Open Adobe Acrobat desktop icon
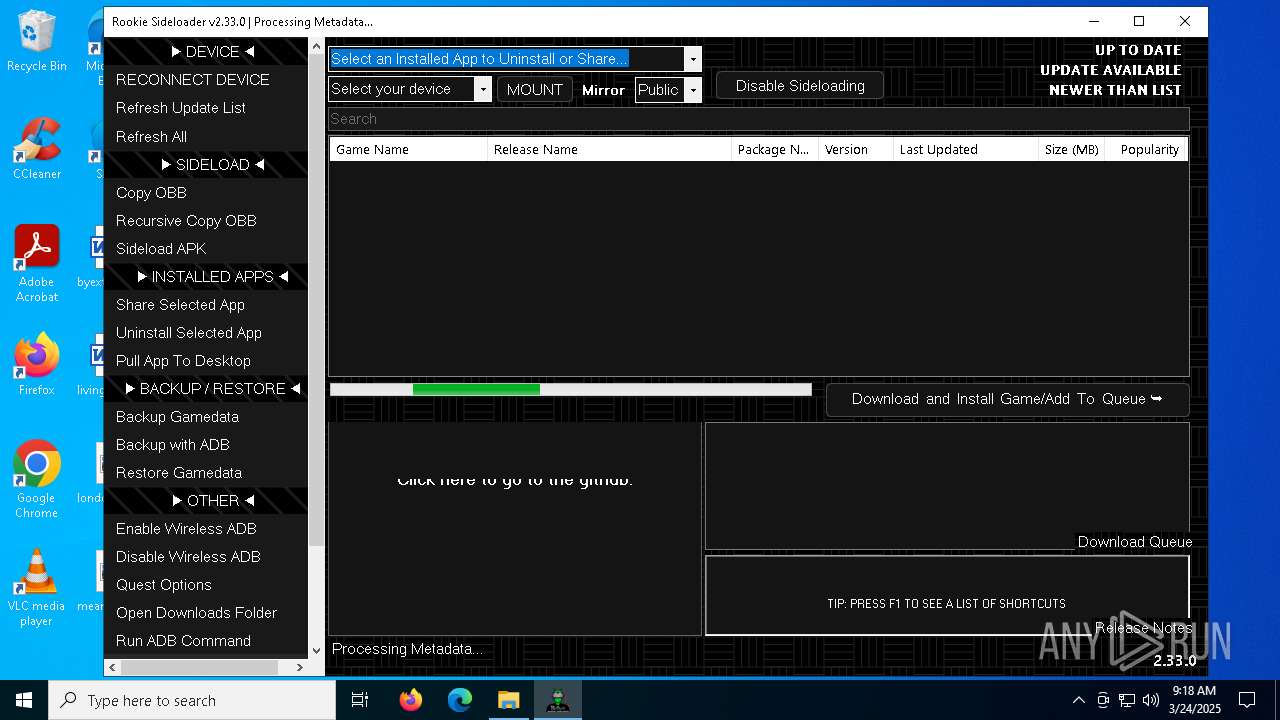Viewport: 1280px width, 720px height. [37, 264]
